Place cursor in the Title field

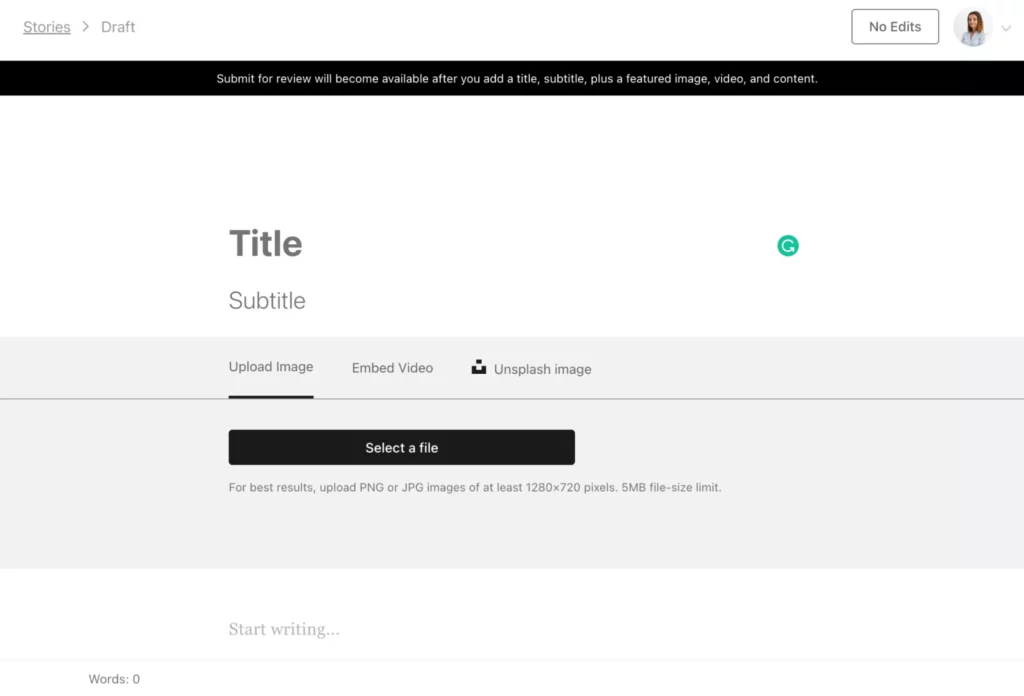(x=266, y=243)
